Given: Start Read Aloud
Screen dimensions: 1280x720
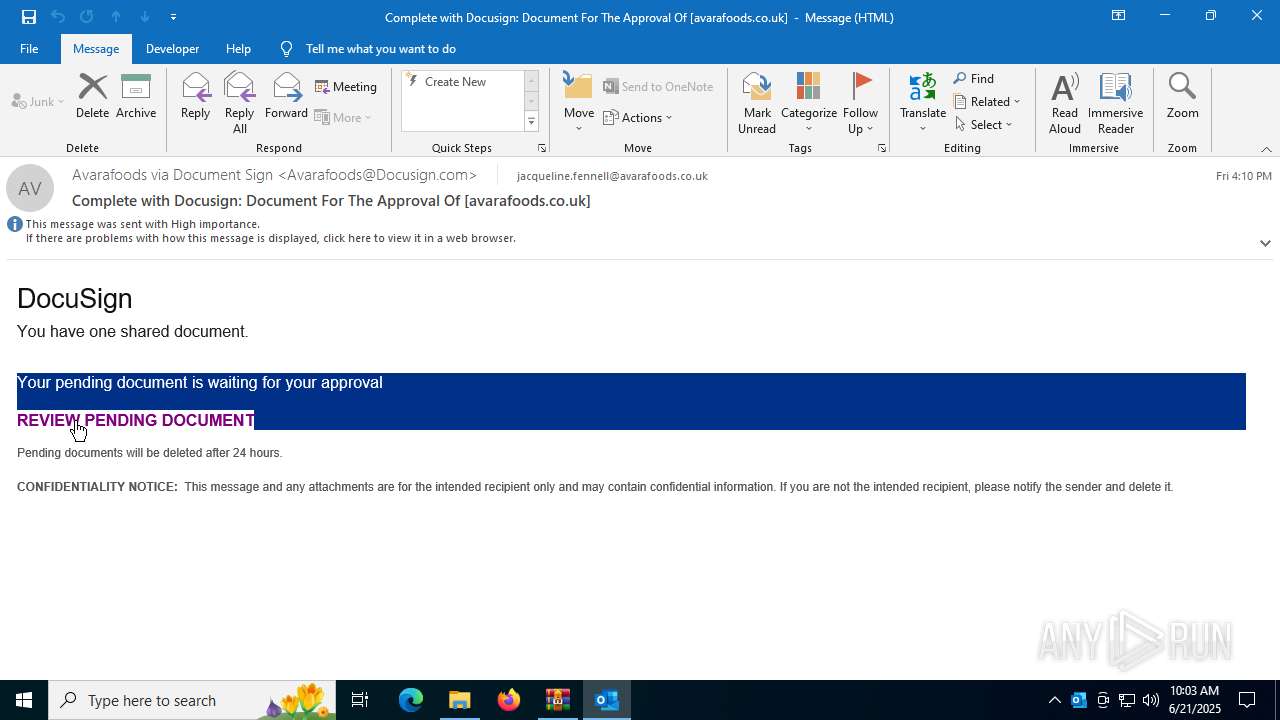Looking at the screenshot, I should coord(1064,102).
